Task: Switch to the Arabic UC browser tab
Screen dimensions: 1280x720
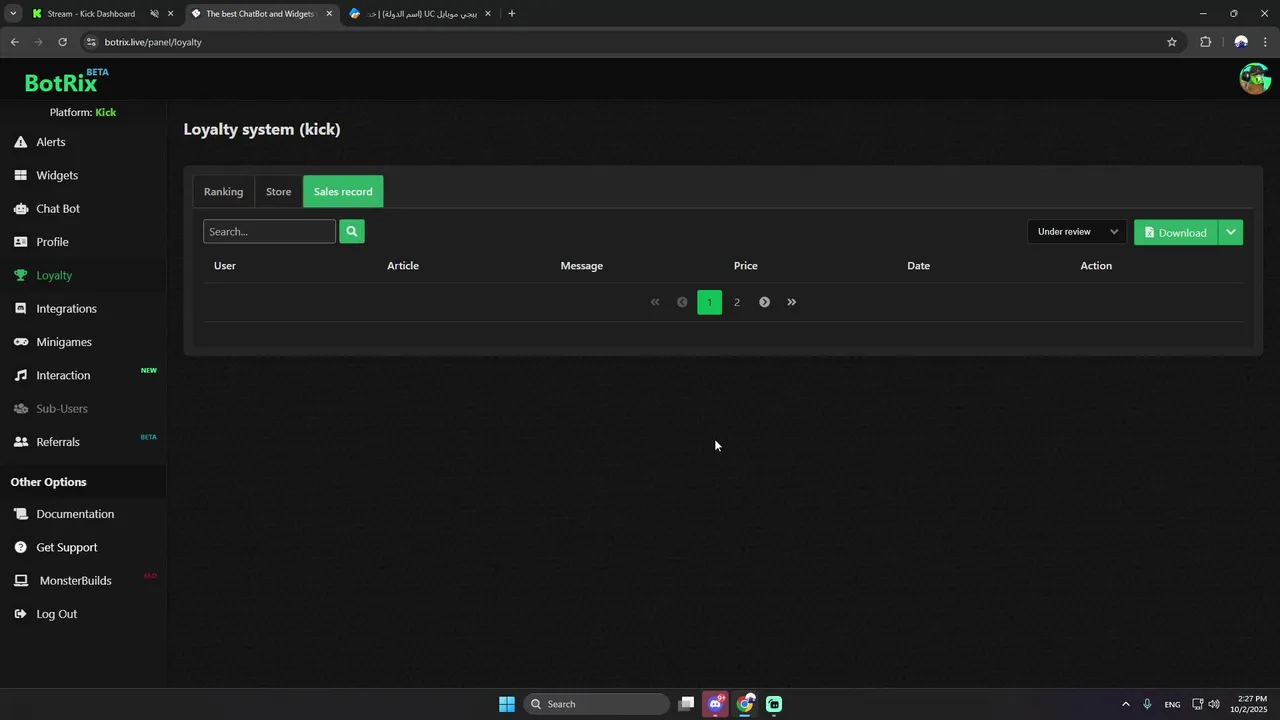Action: pyautogui.click(x=422, y=14)
